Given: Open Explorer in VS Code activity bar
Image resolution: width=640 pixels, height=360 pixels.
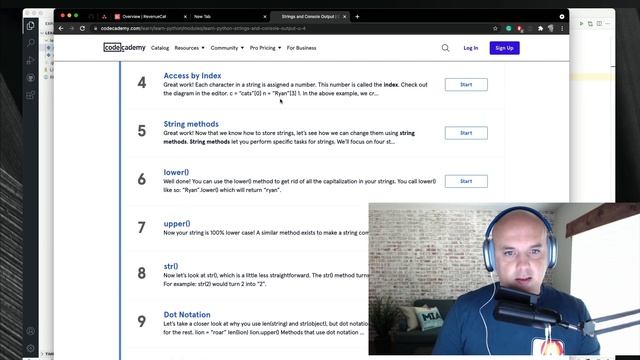Looking at the screenshot, I should click(x=31, y=26).
